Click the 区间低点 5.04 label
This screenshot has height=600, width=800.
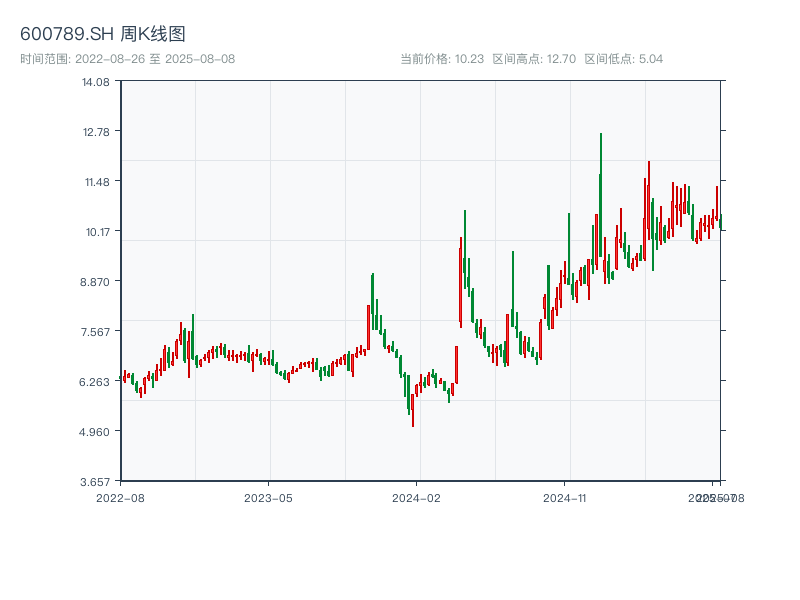tap(624, 59)
